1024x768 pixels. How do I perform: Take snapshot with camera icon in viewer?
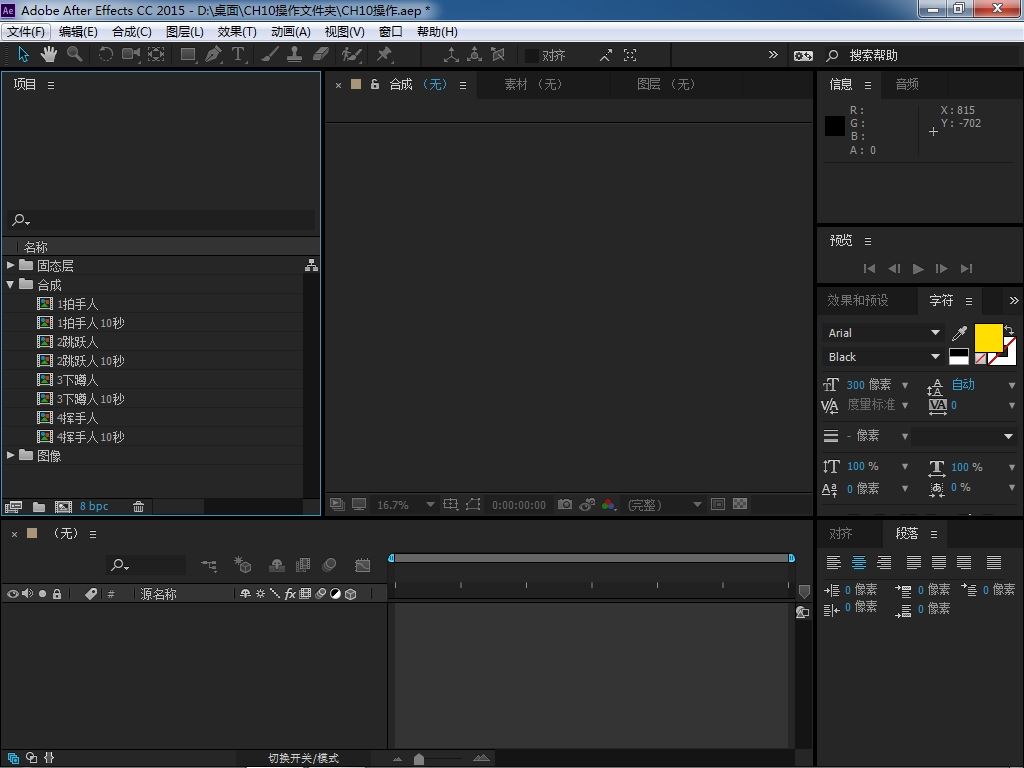point(565,504)
